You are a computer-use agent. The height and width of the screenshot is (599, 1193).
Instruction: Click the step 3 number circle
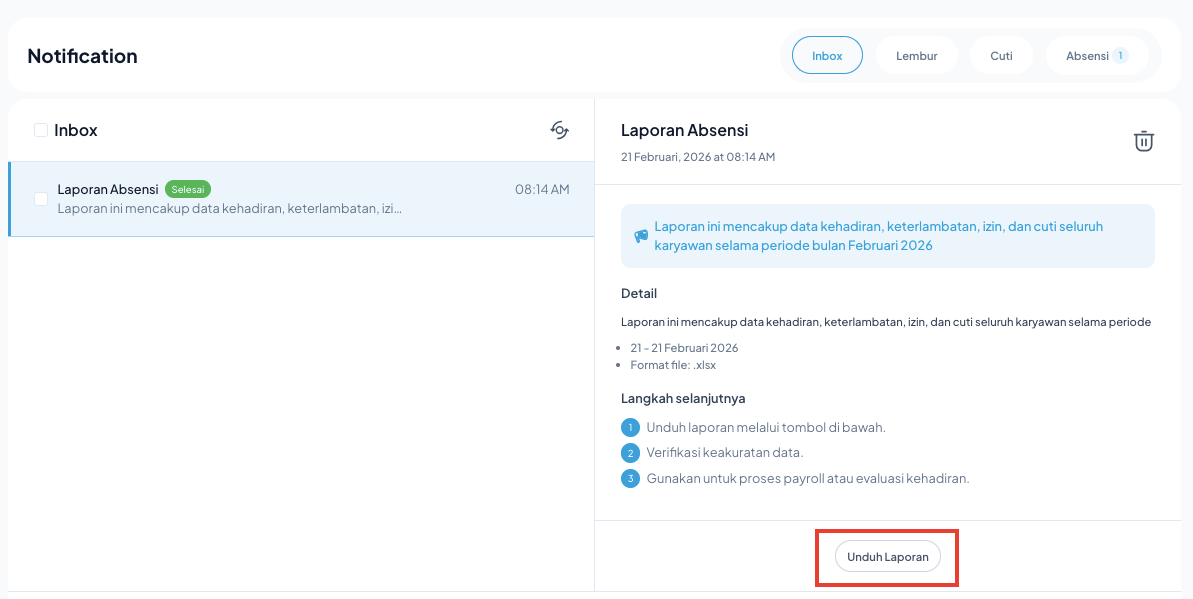pyautogui.click(x=630, y=479)
